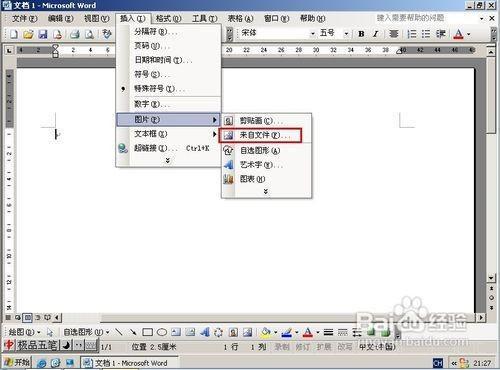Screen dimensions: 500x370
Task: Toggle numbered list formatting
Action: click(x=412, y=34)
